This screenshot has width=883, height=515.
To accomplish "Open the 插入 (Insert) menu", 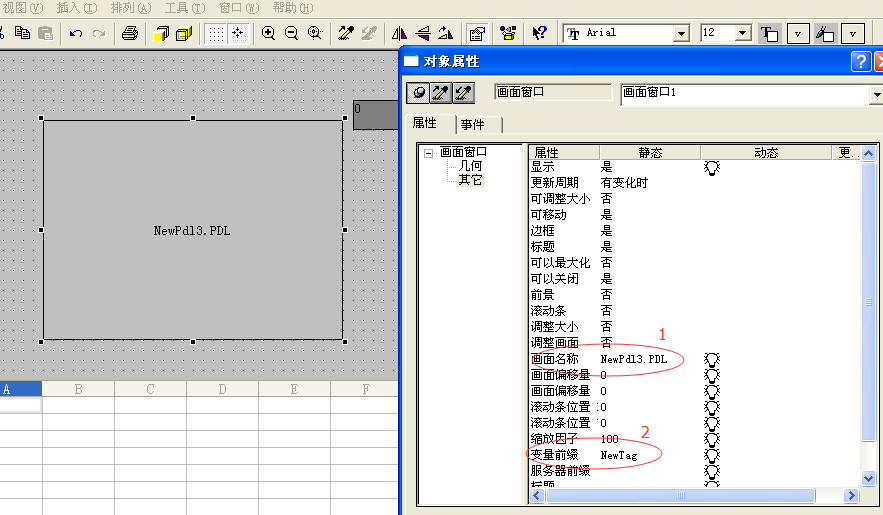I will point(77,8).
